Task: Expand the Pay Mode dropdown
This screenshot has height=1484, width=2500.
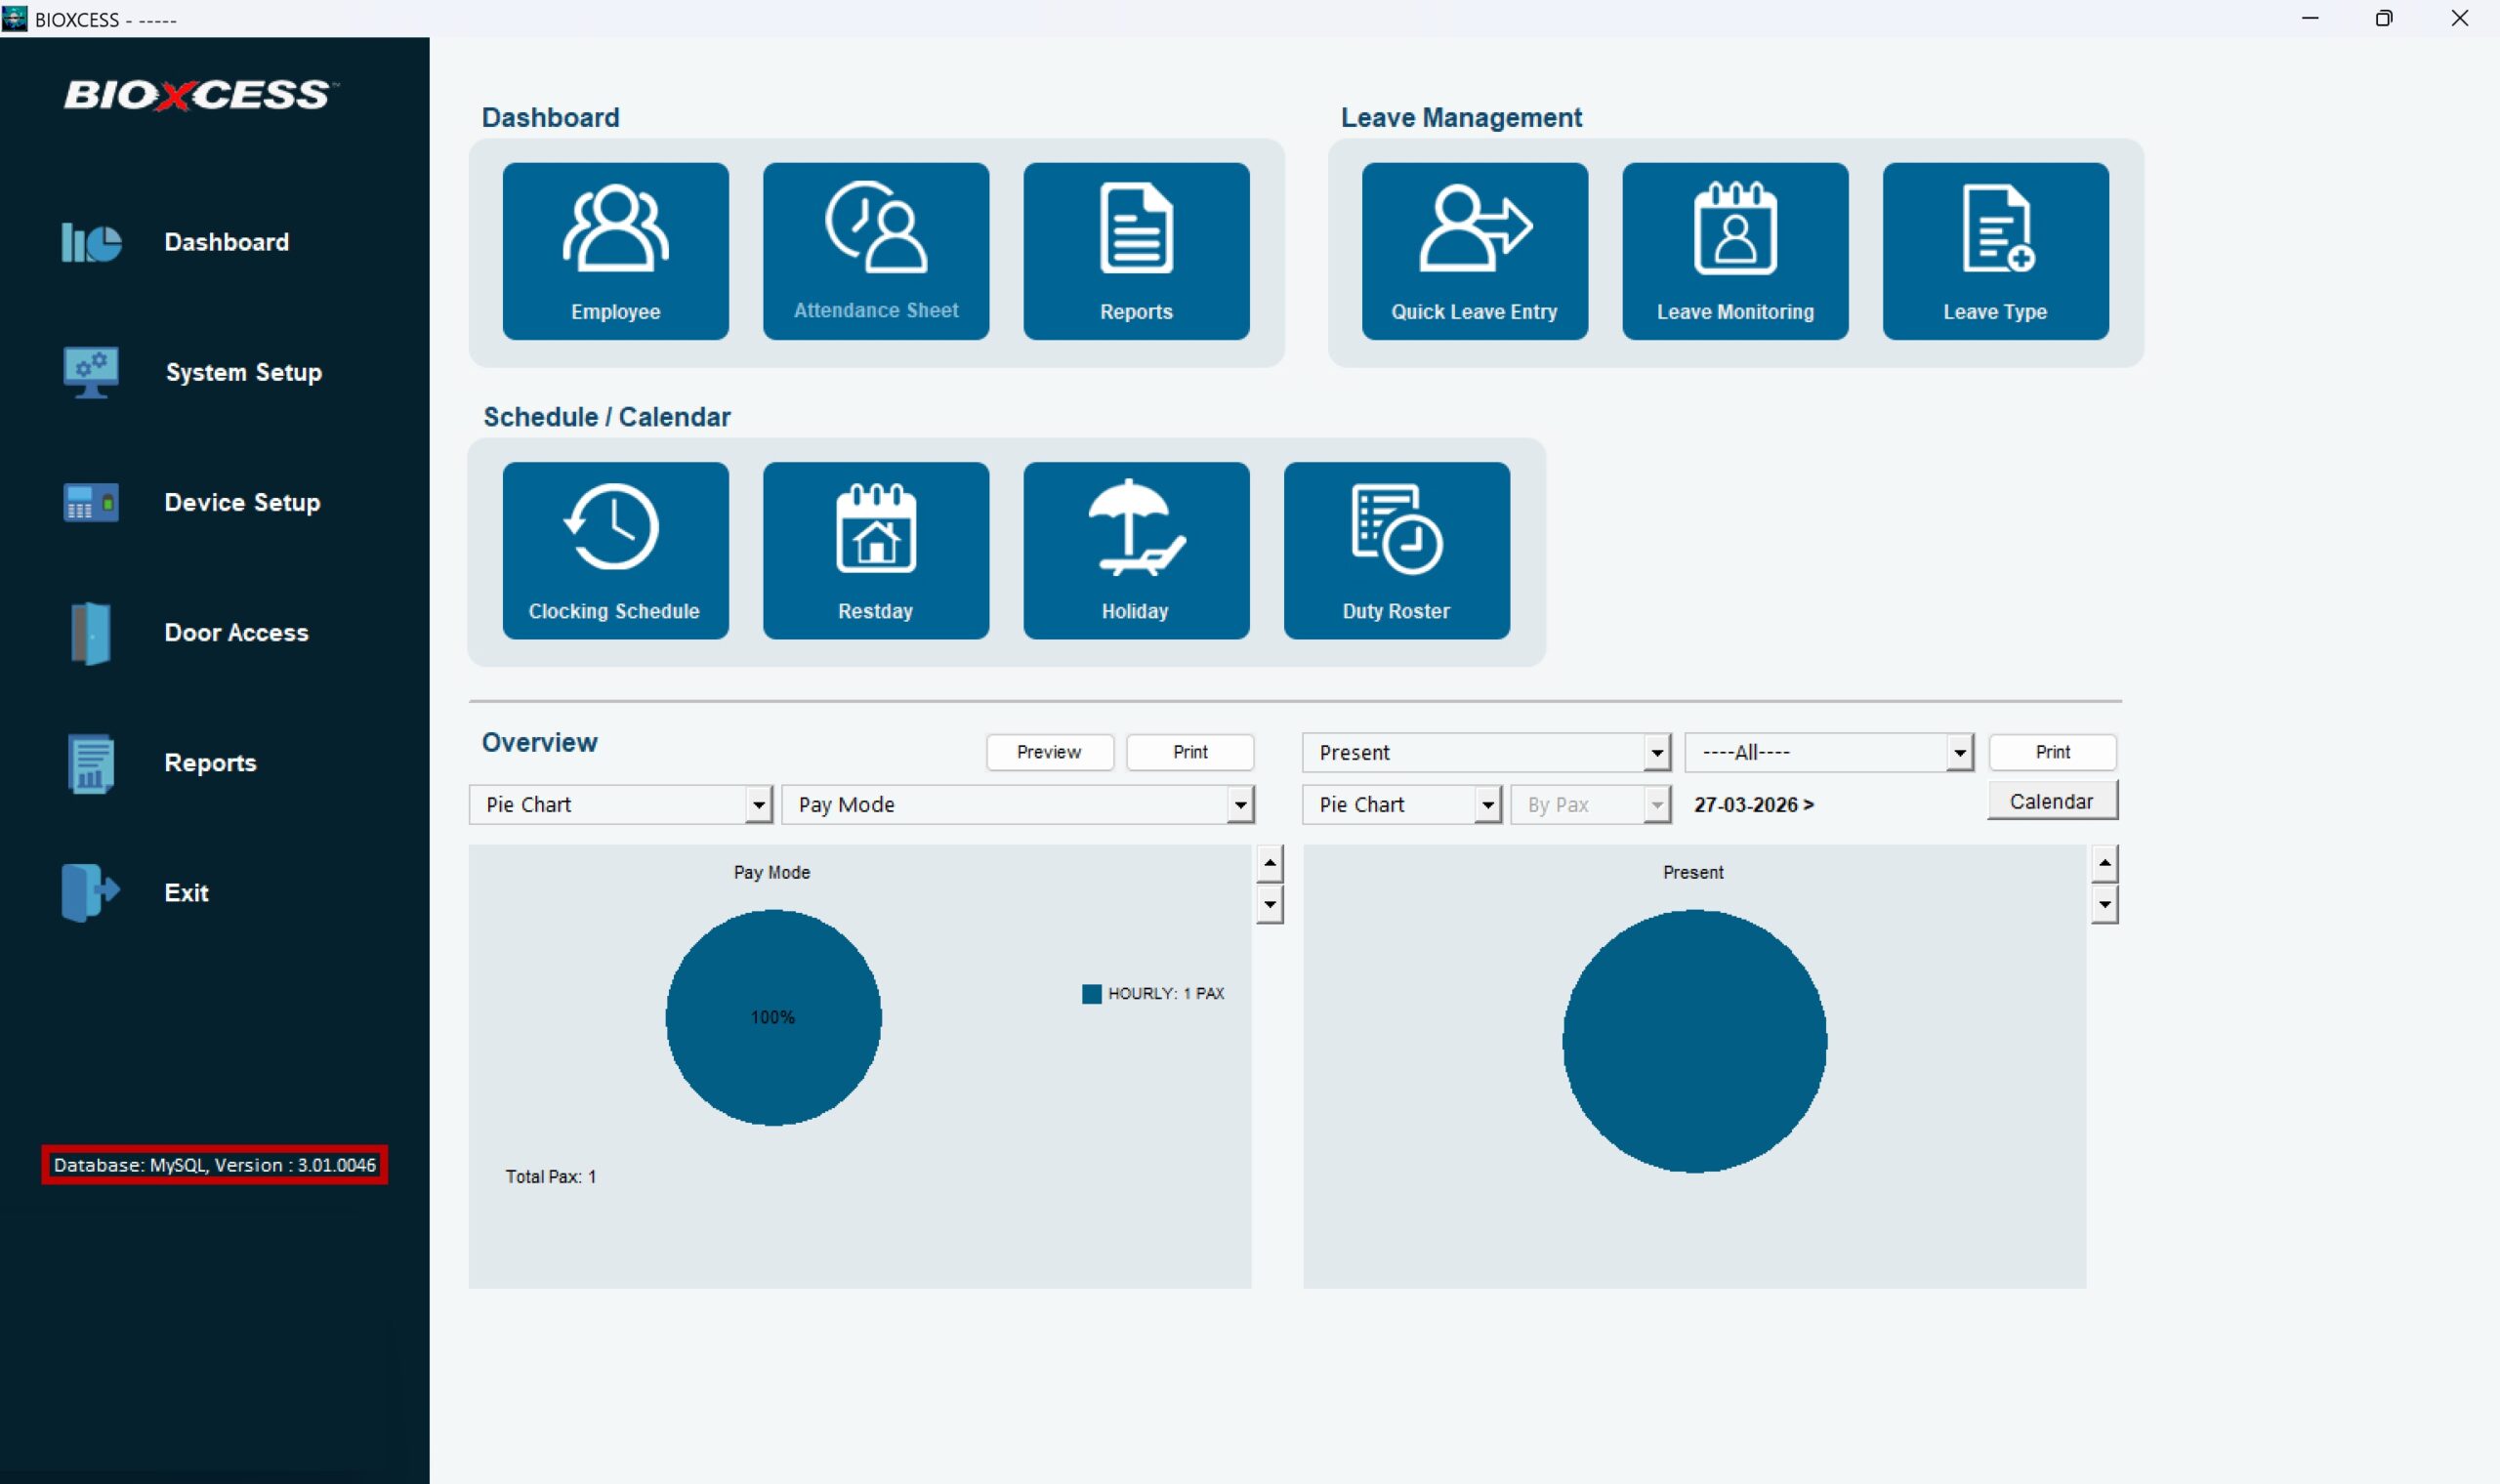Action: (x=1239, y=804)
